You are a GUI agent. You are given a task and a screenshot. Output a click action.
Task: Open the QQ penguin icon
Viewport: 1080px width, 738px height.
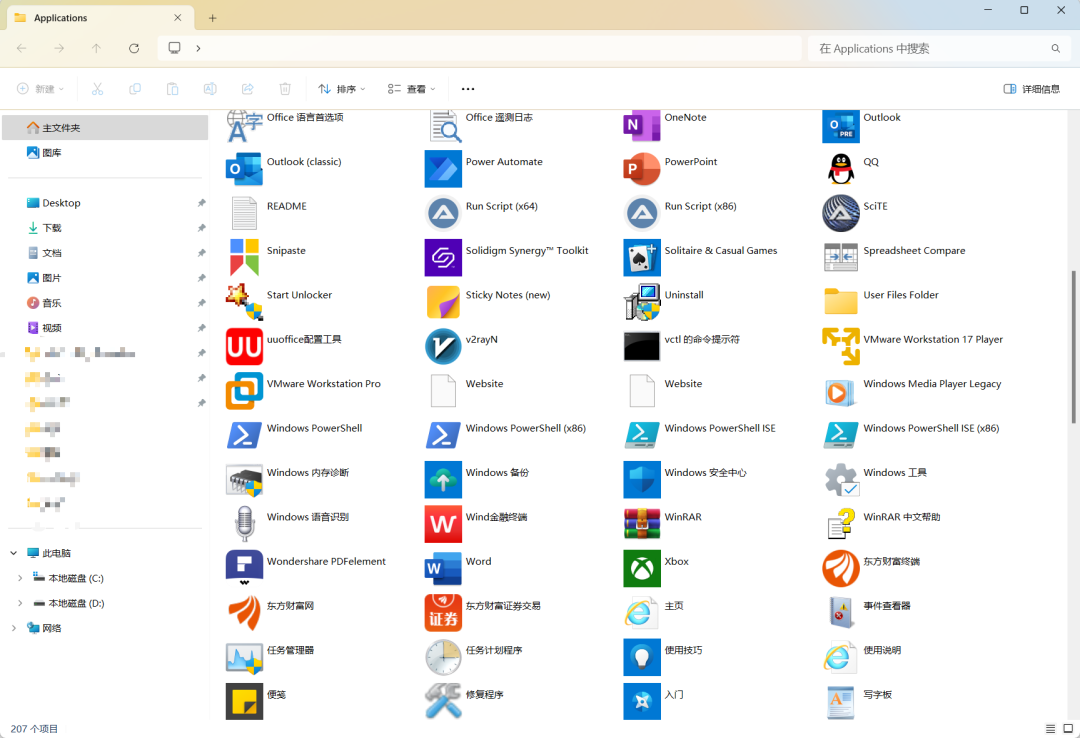click(x=840, y=169)
